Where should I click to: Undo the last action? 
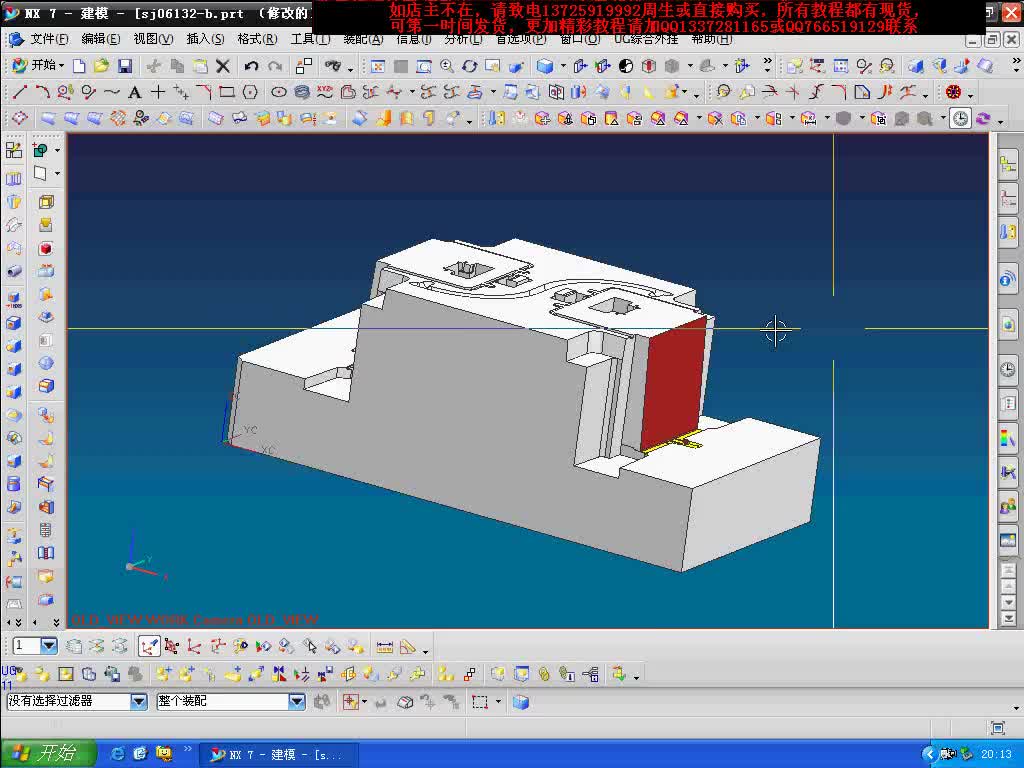click(251, 66)
